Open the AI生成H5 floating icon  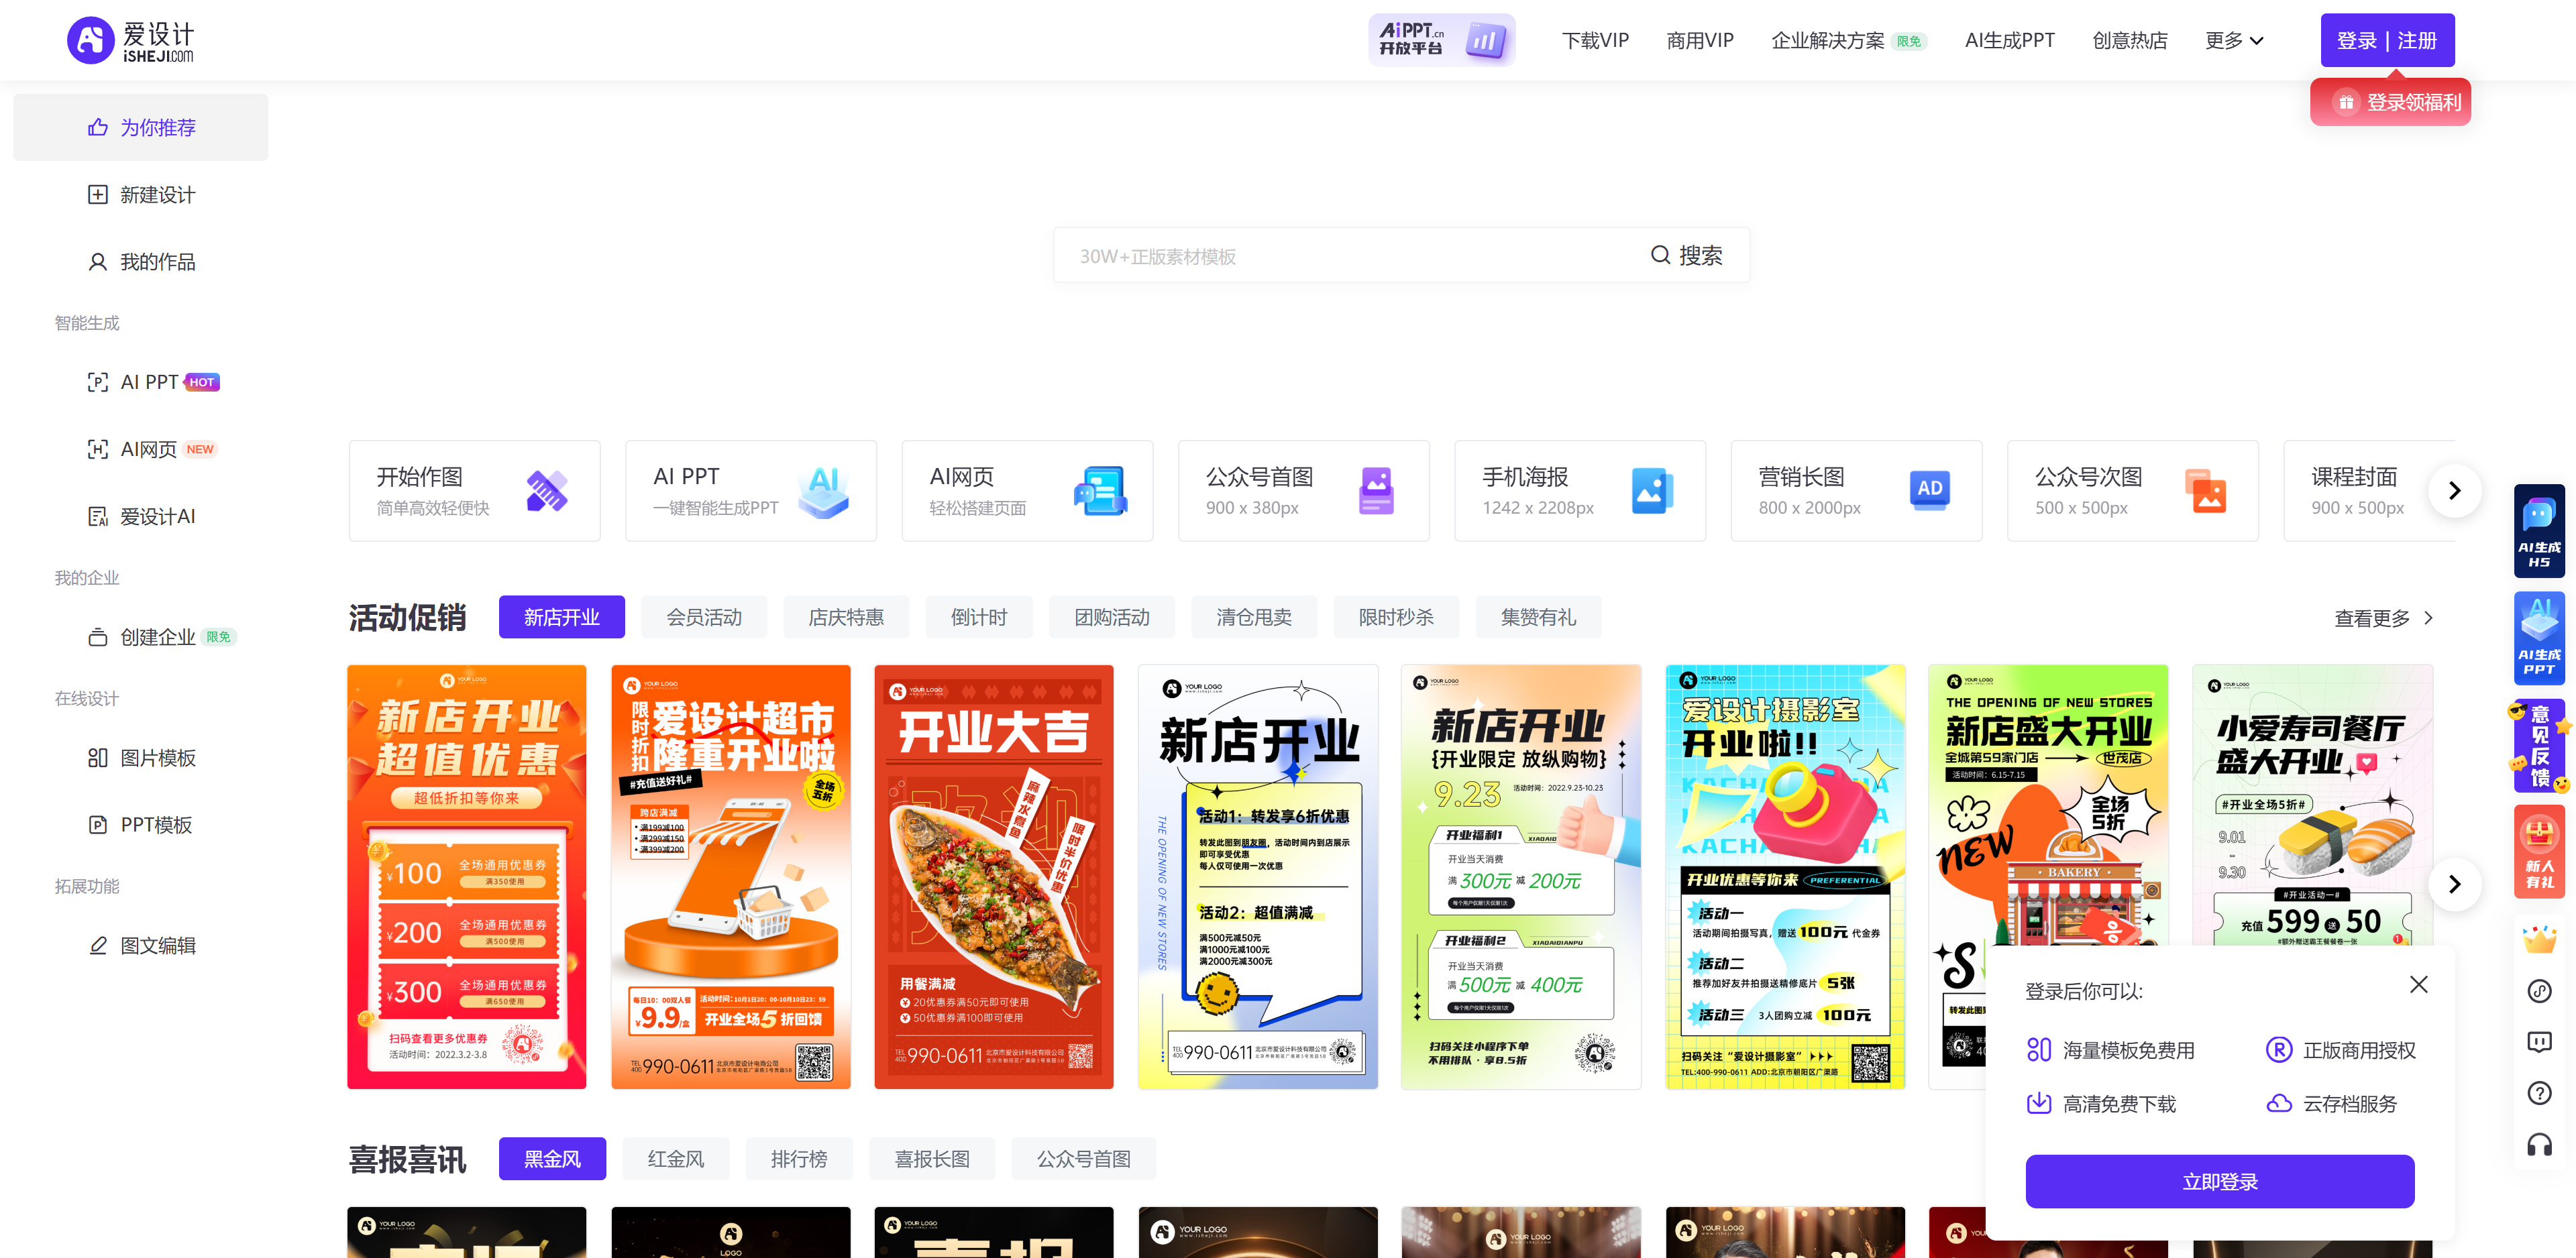click(2539, 531)
